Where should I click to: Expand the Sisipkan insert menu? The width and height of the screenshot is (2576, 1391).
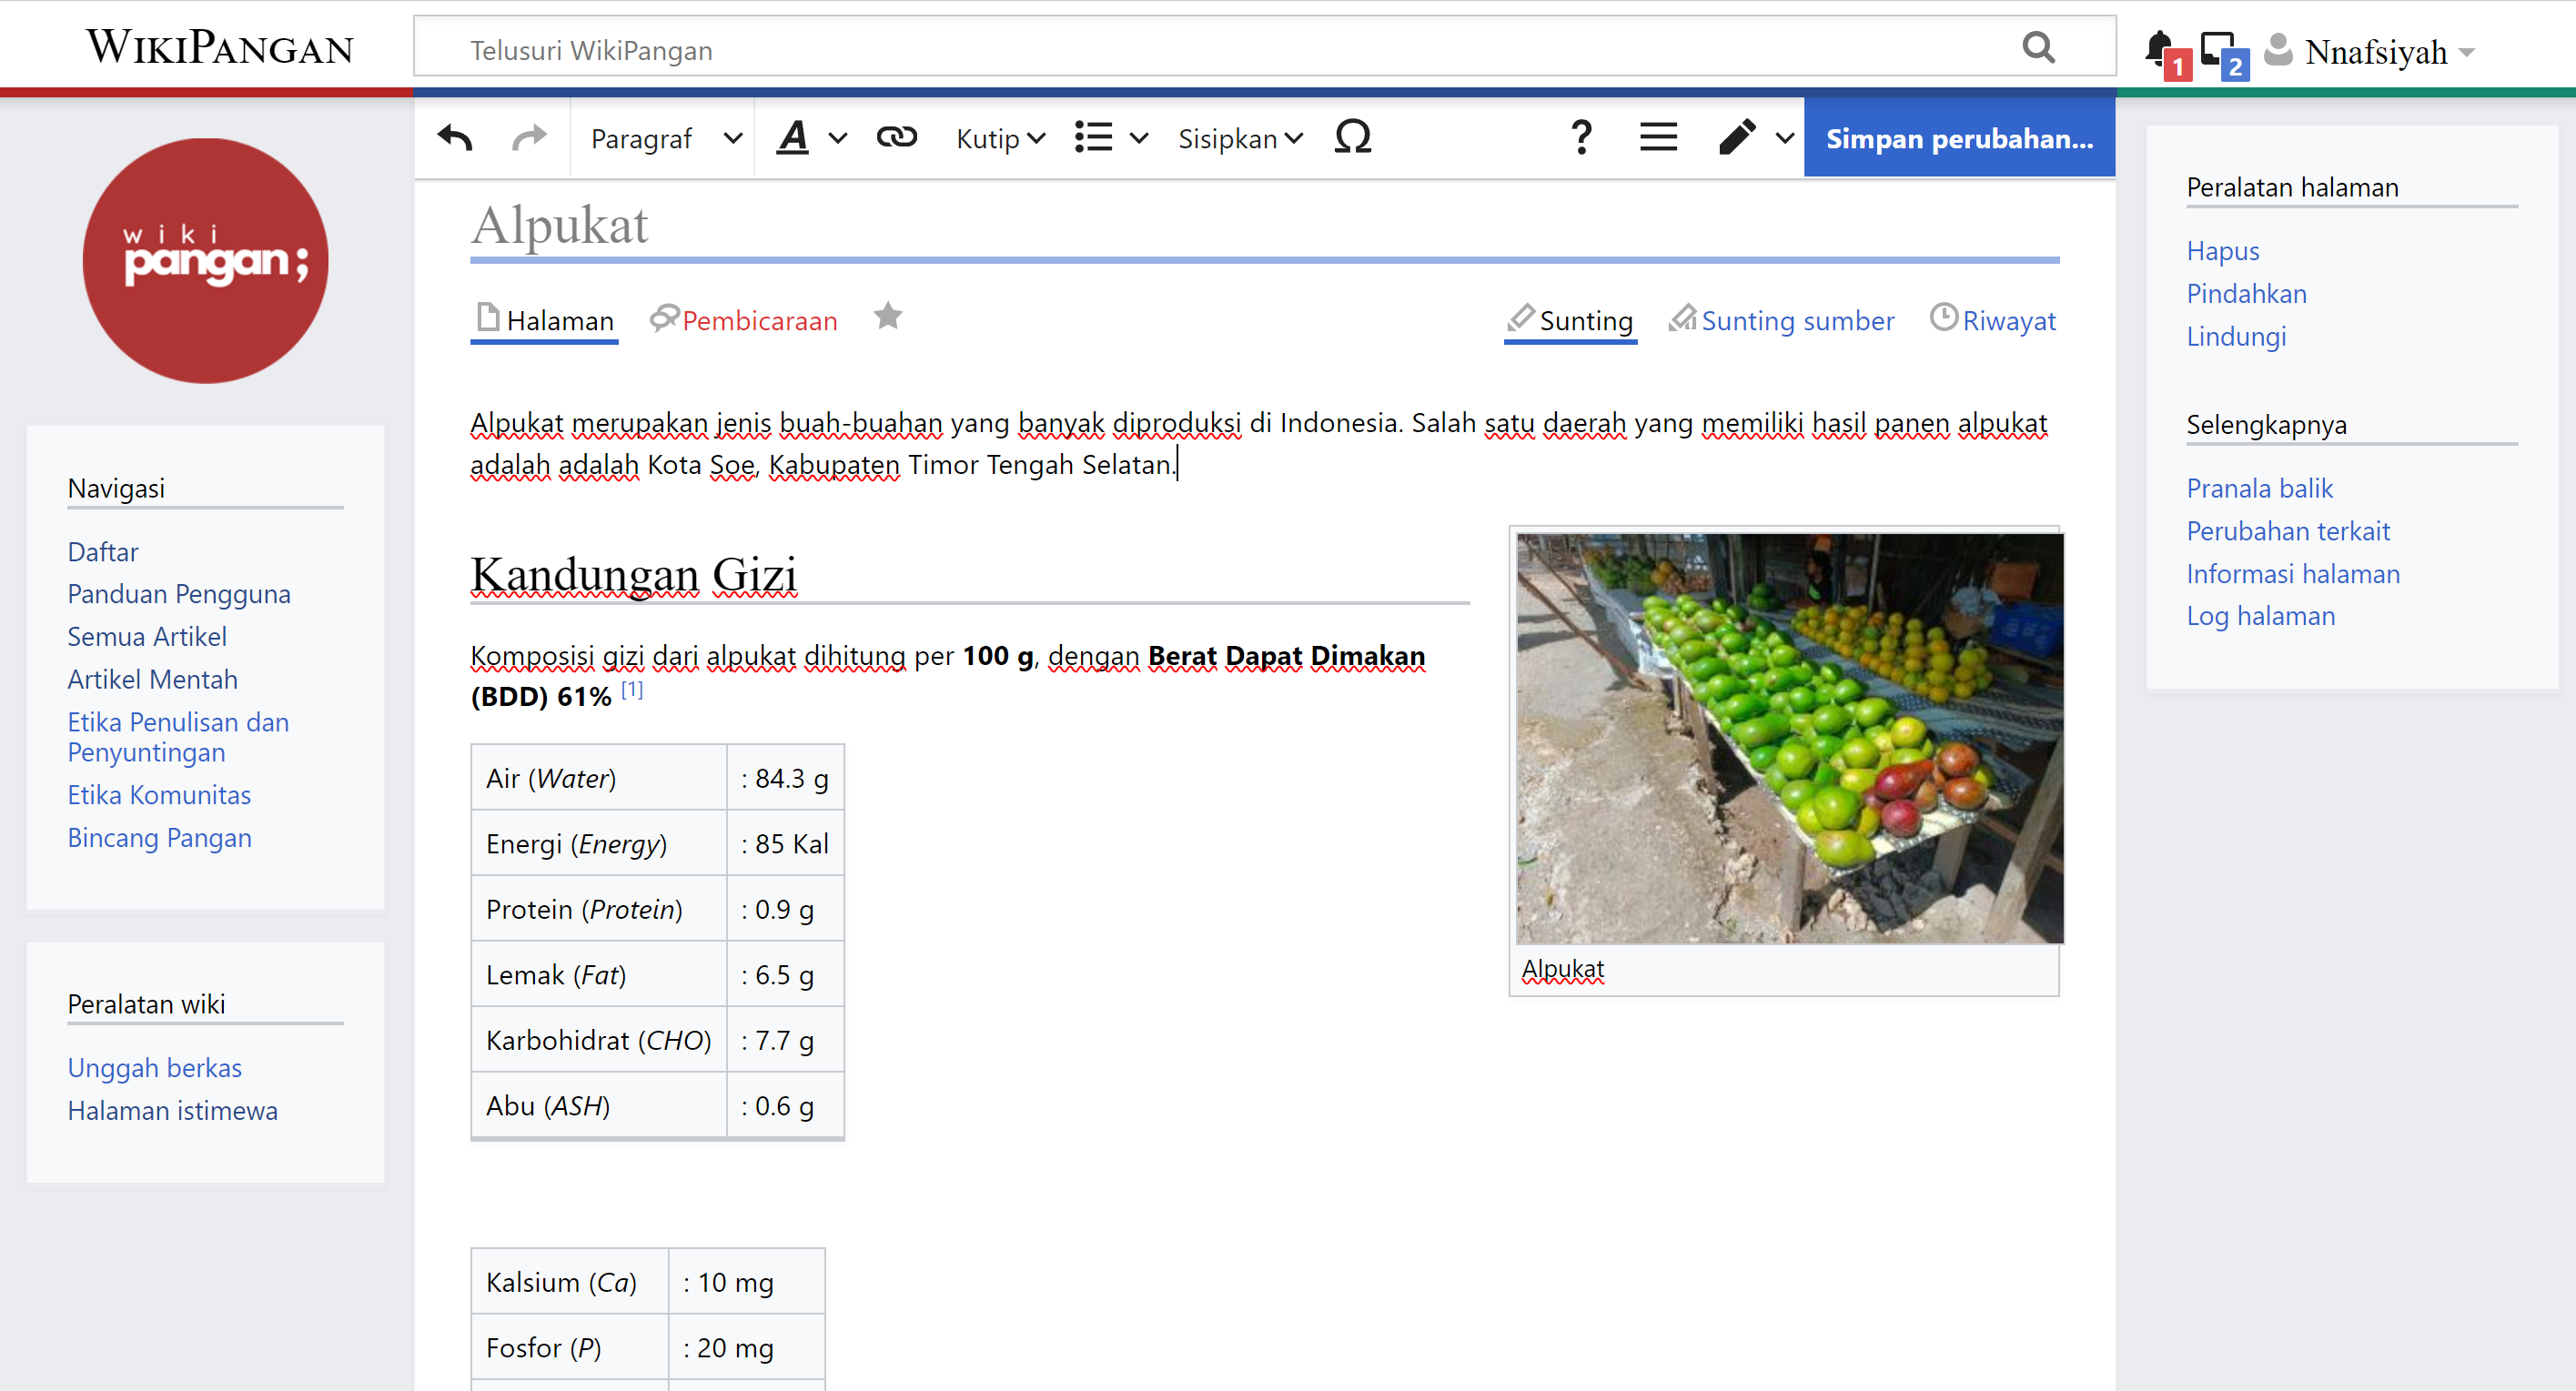tap(1240, 139)
